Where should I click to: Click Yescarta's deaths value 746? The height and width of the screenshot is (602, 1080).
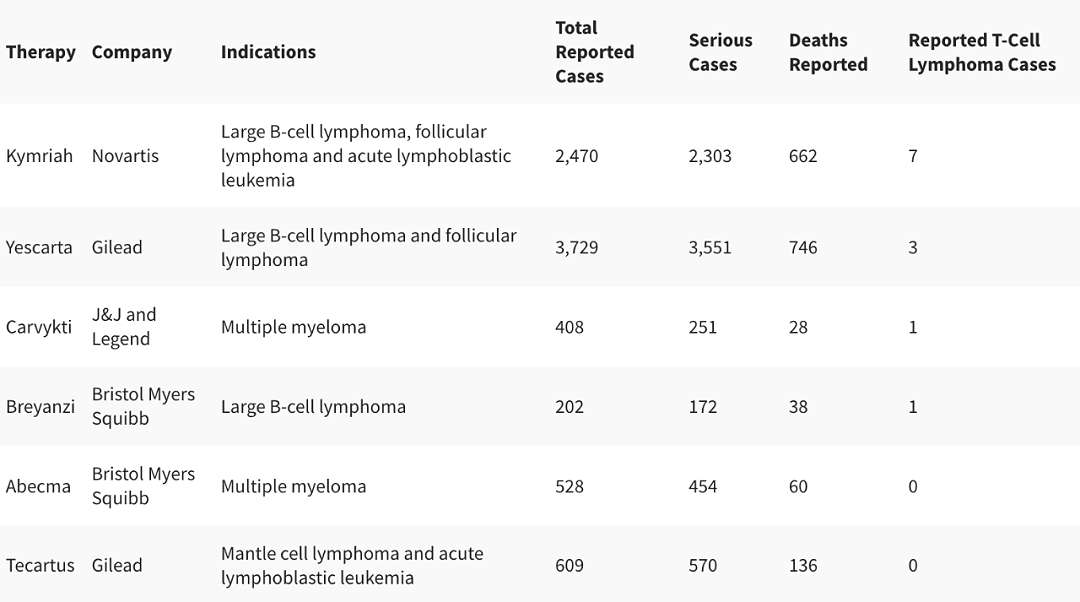tap(803, 247)
